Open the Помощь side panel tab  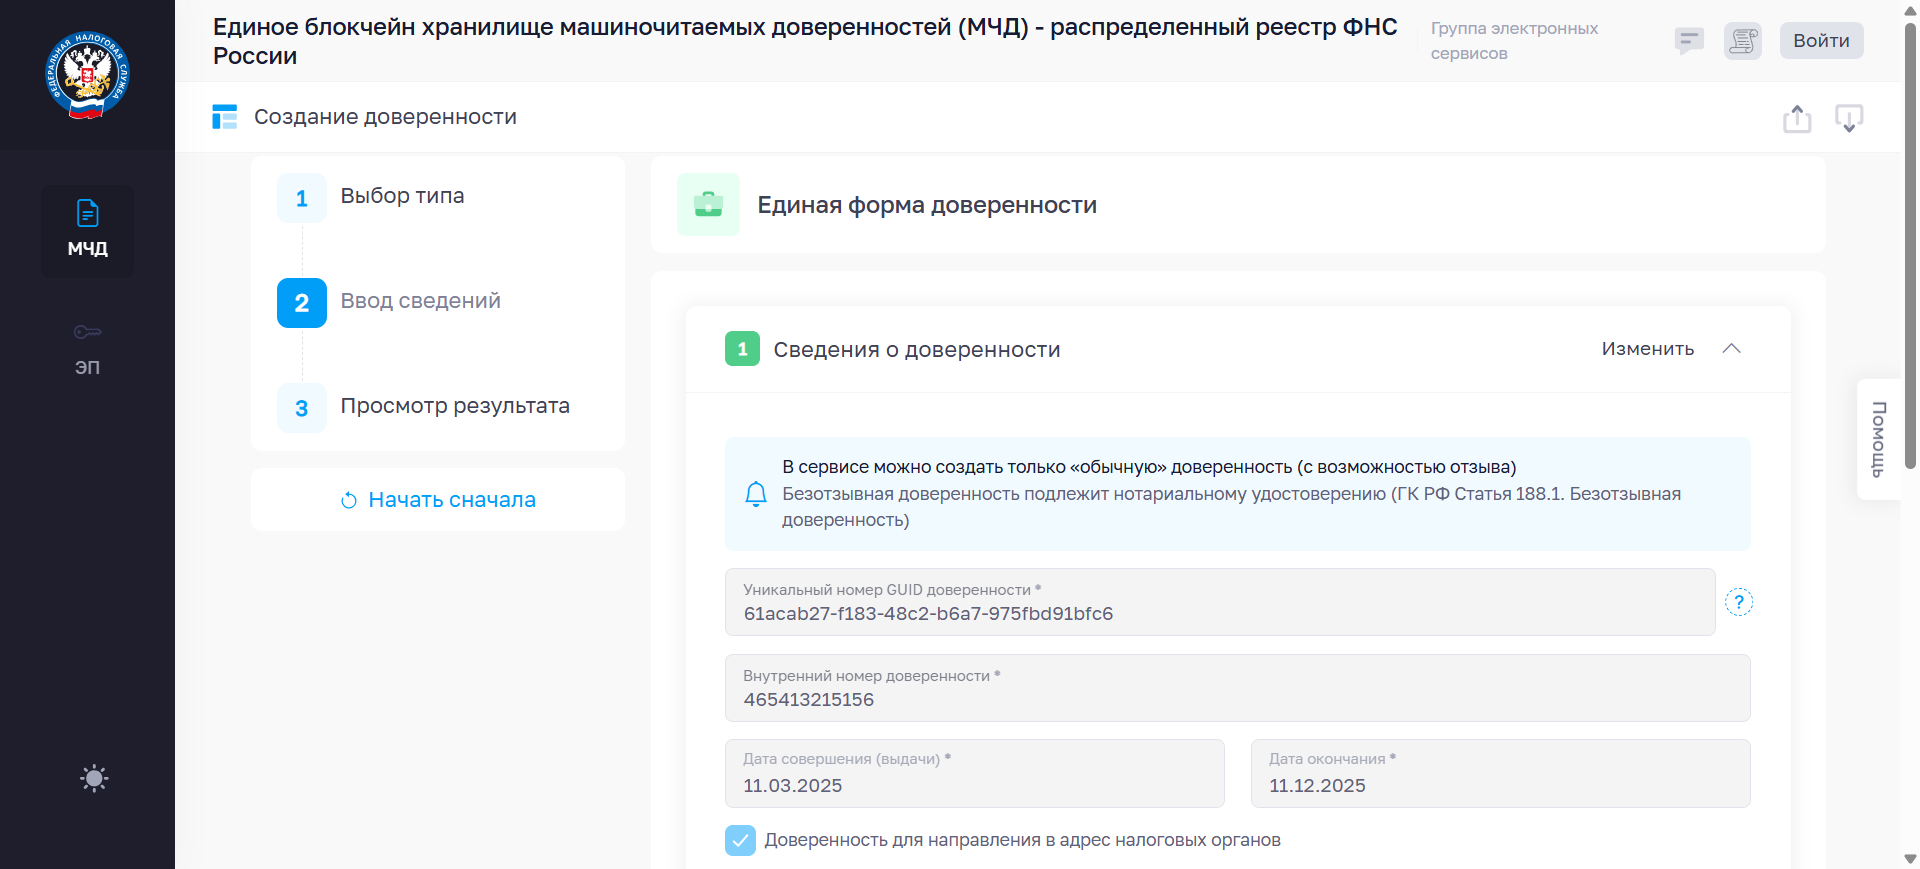(1878, 439)
